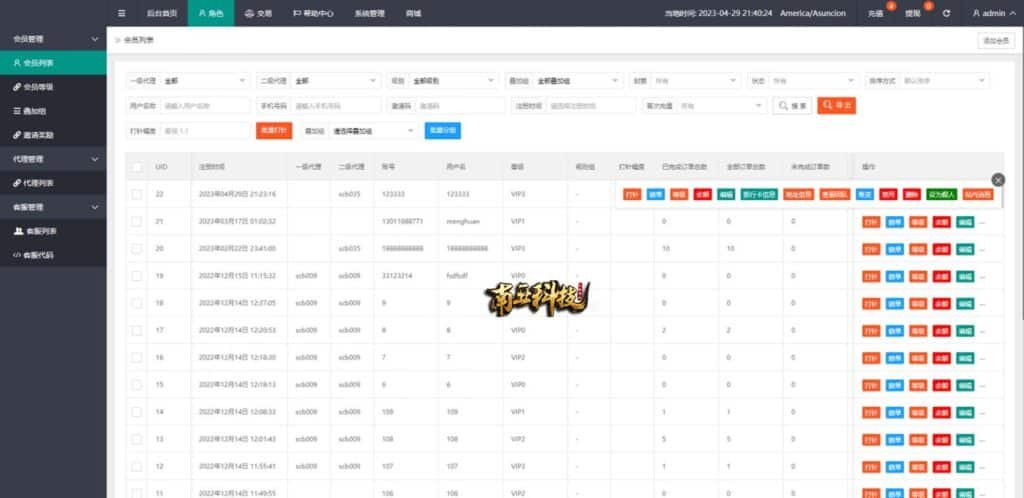Close the expanded row actions popup
The width and height of the screenshot is (1024, 498).
(997, 179)
